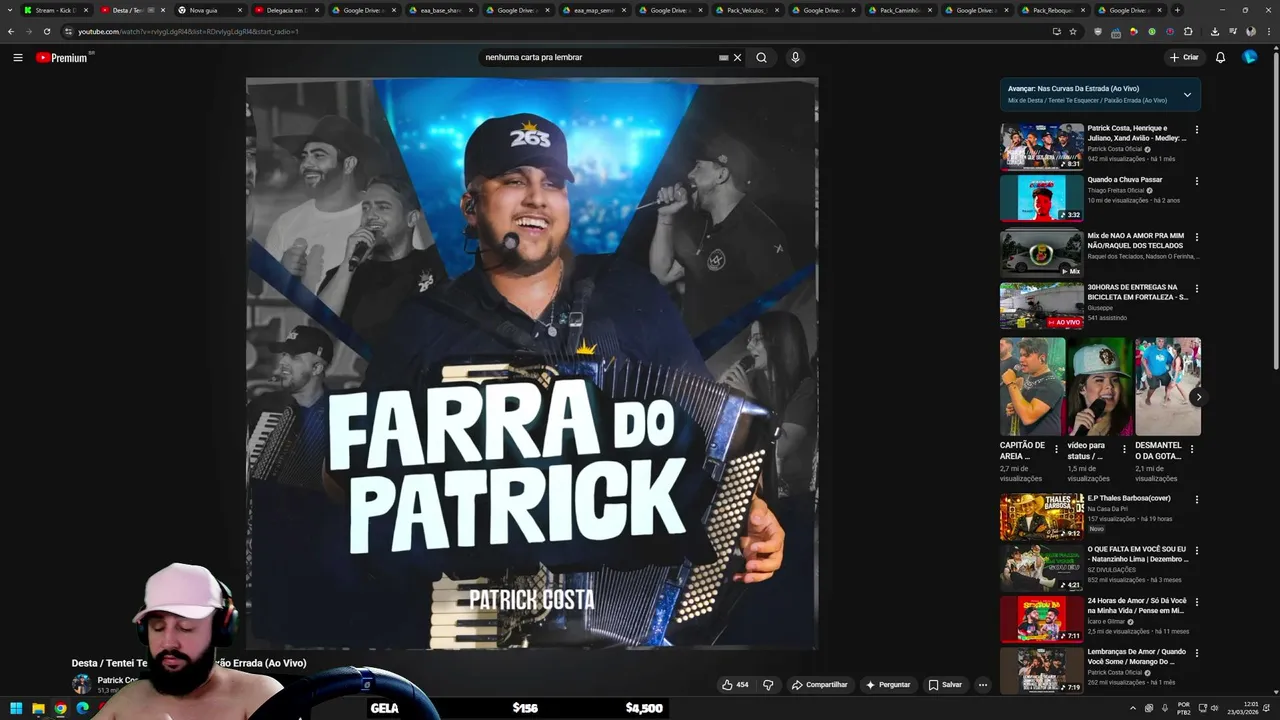Open the YouTube account avatar menu

point(1249,57)
